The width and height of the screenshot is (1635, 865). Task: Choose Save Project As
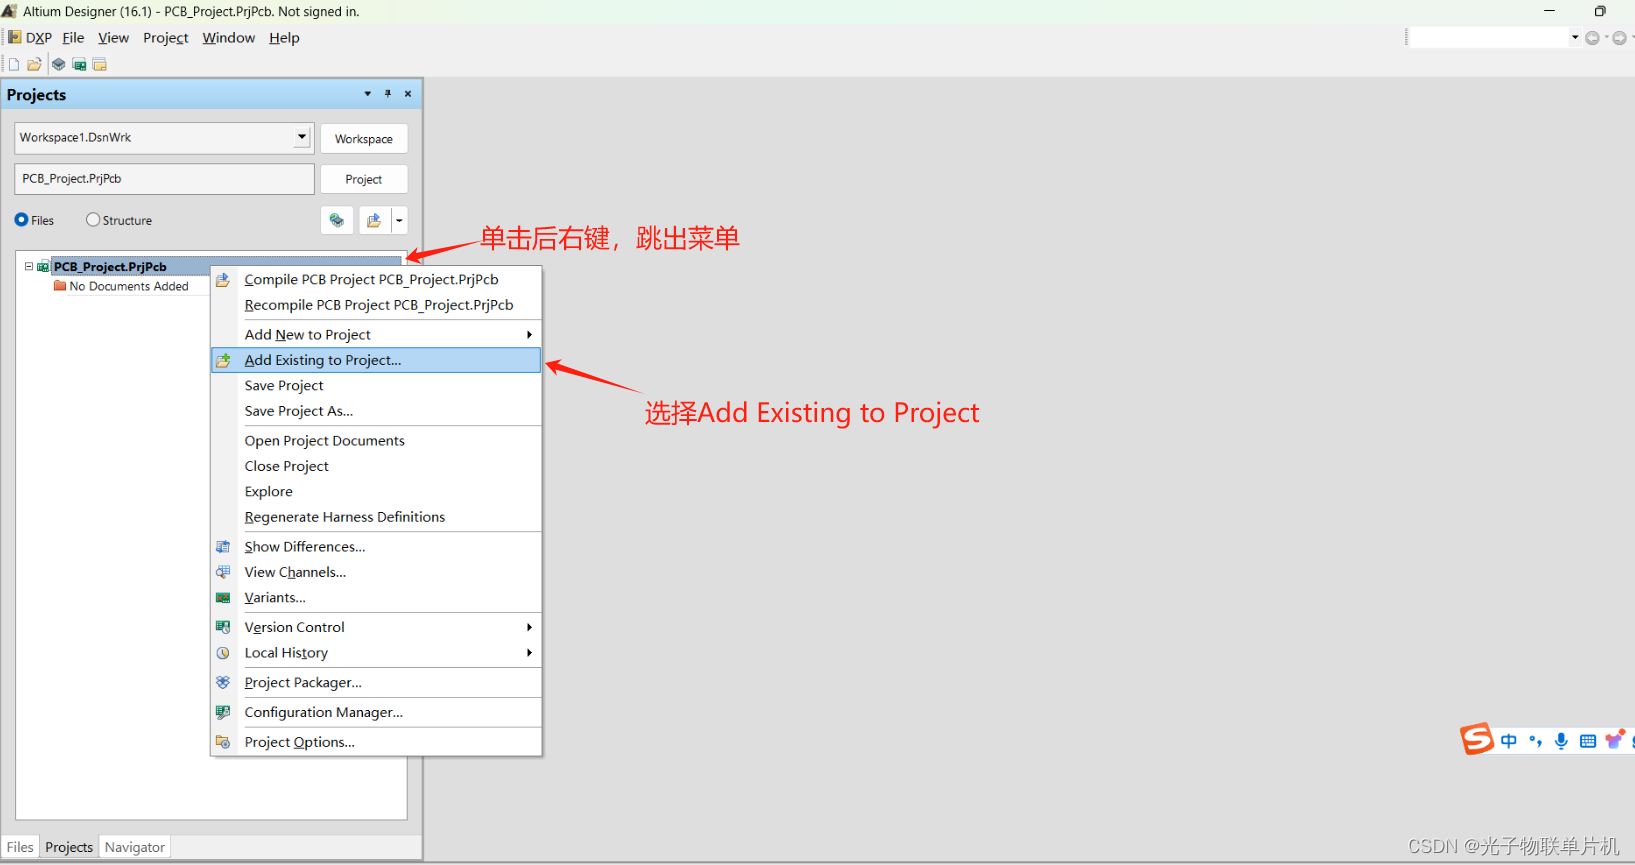click(x=376, y=411)
